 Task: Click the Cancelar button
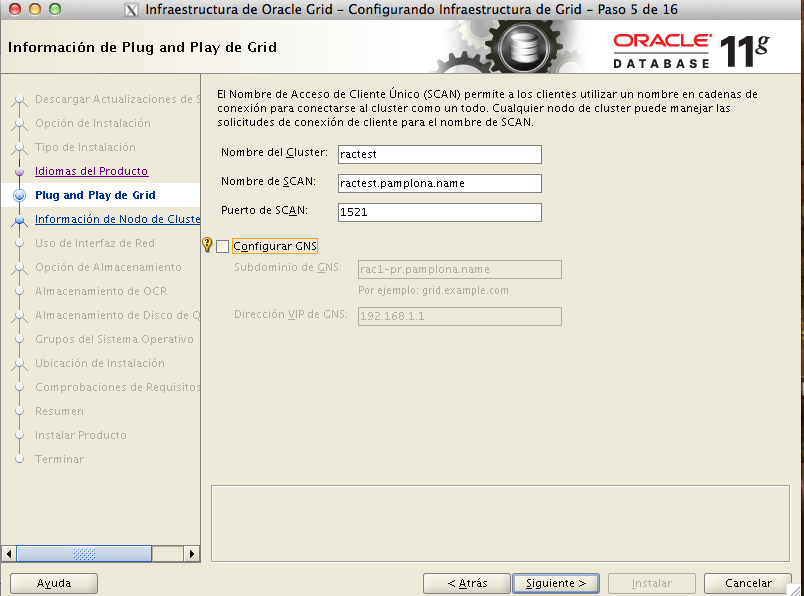pyautogui.click(x=747, y=583)
